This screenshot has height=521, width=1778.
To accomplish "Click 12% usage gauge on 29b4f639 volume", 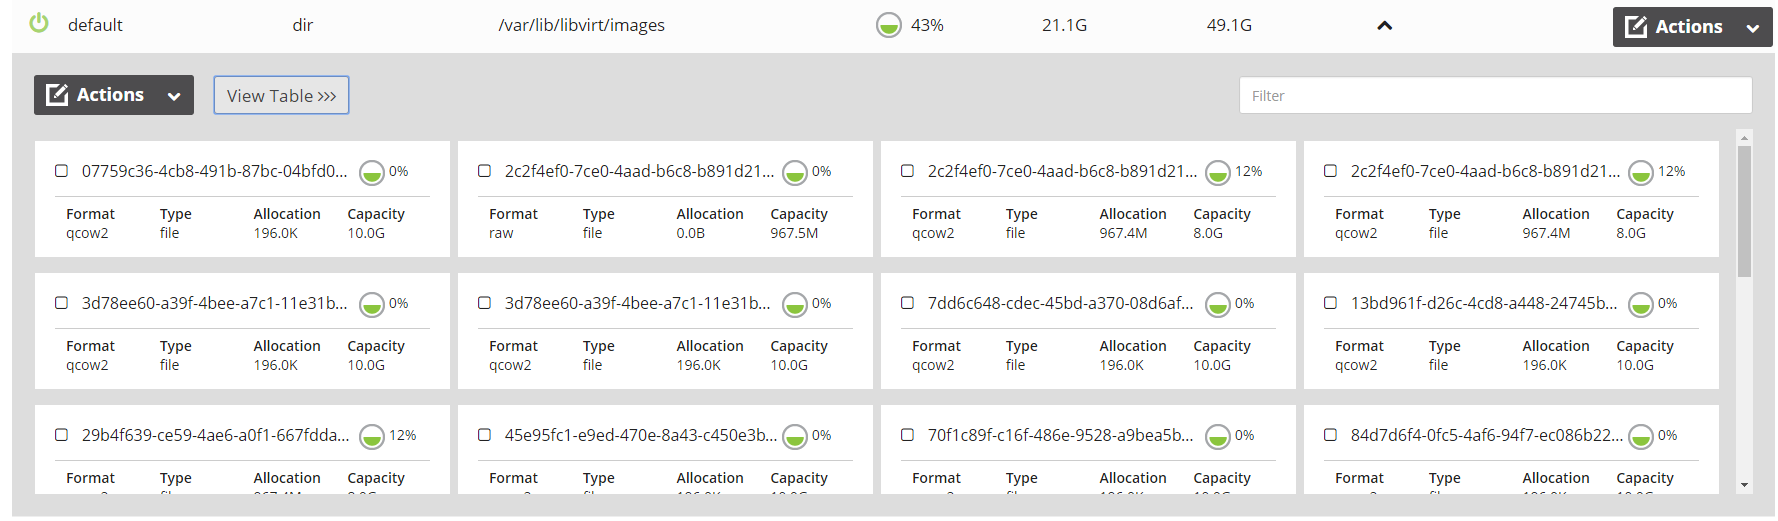I will [371, 437].
